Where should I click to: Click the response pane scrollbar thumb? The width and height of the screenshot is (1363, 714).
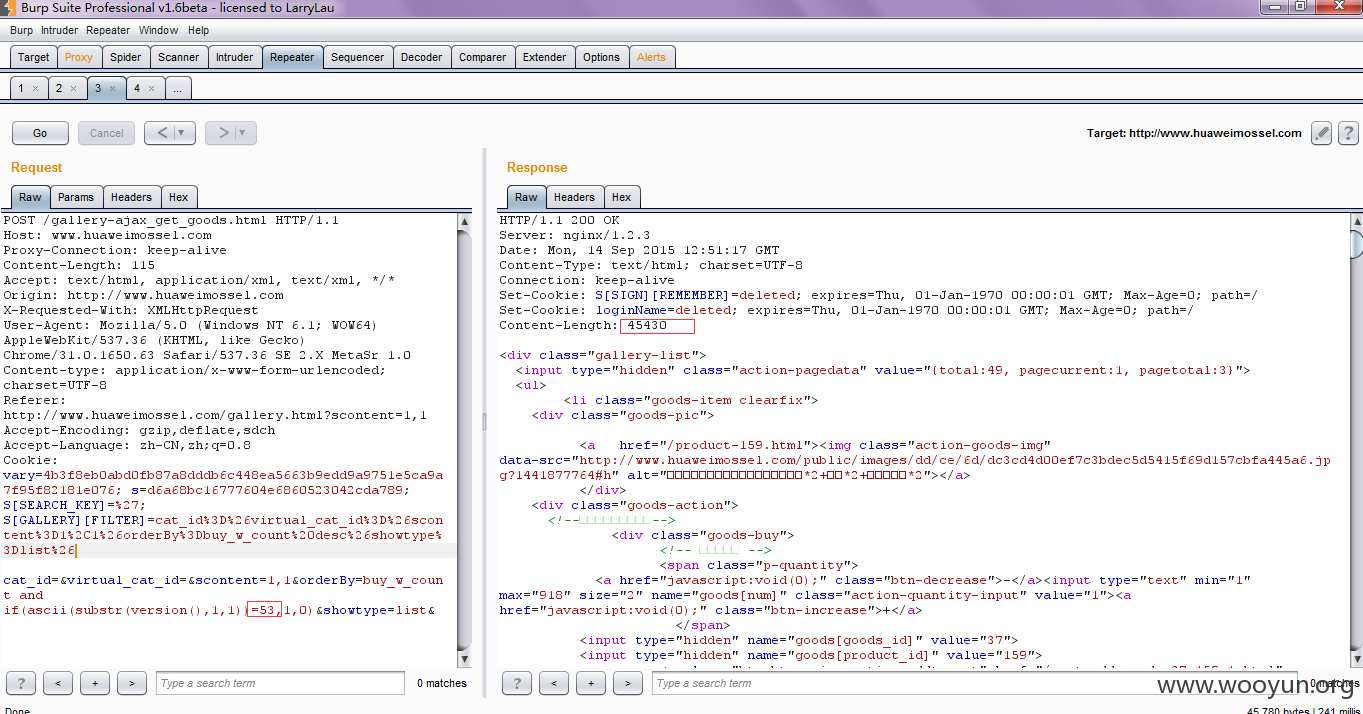click(x=1356, y=243)
